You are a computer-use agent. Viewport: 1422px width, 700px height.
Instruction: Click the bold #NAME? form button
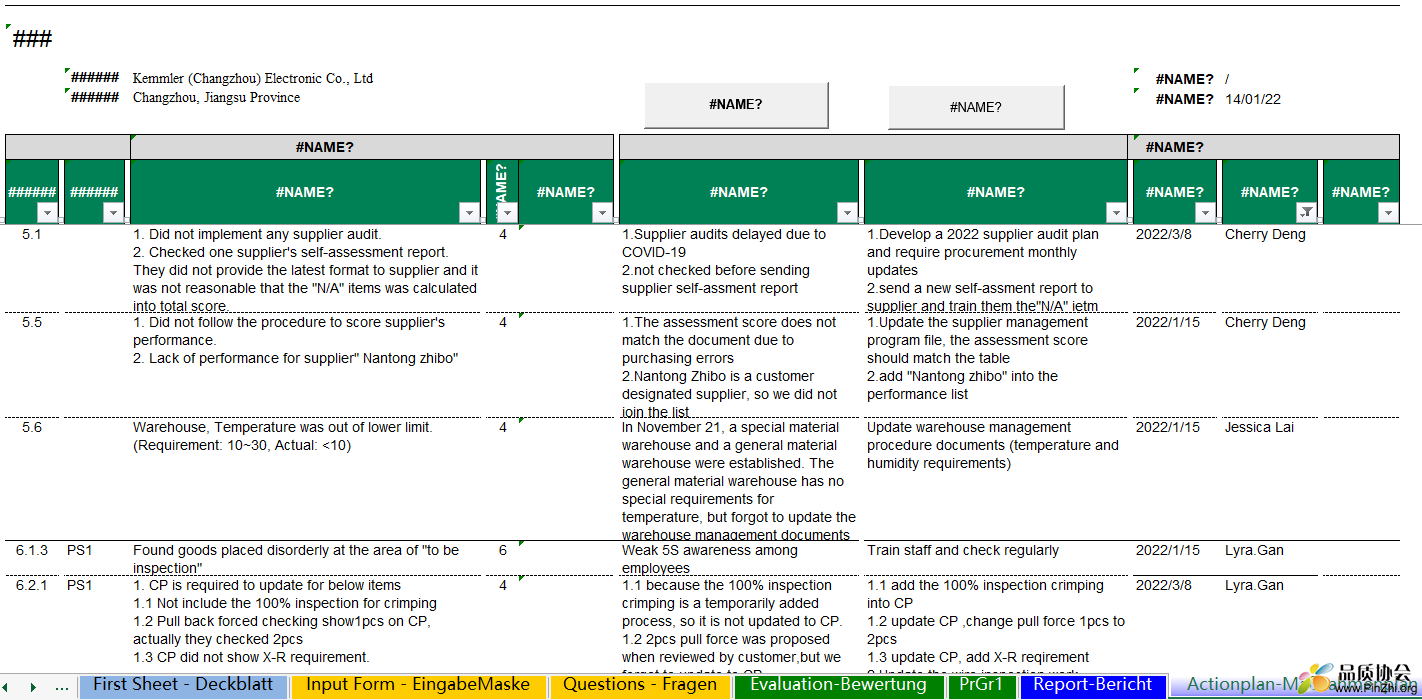[736, 105]
